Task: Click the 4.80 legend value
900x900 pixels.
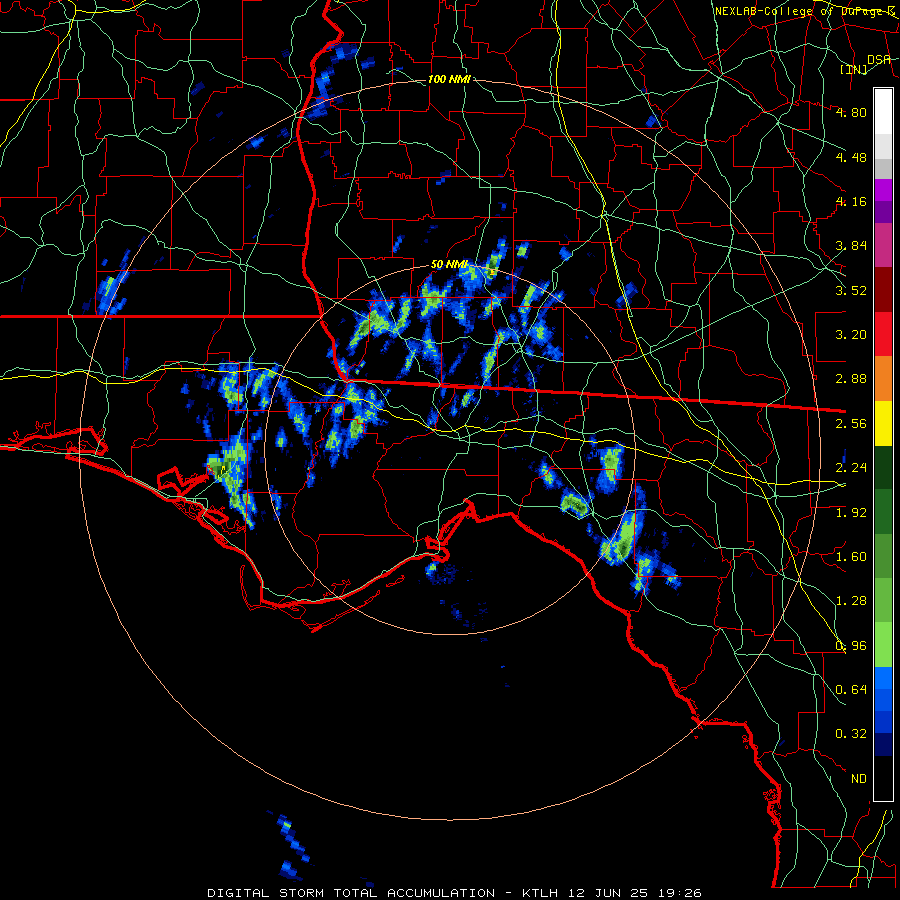Action: (851, 112)
